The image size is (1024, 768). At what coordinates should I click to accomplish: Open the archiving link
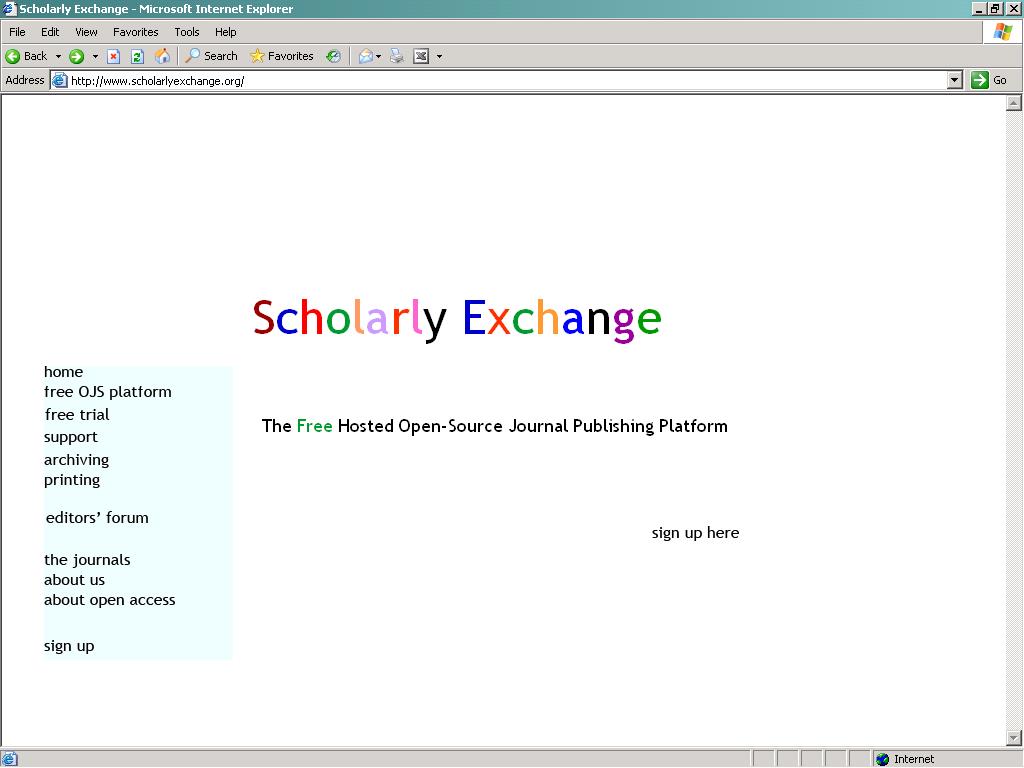[76, 460]
